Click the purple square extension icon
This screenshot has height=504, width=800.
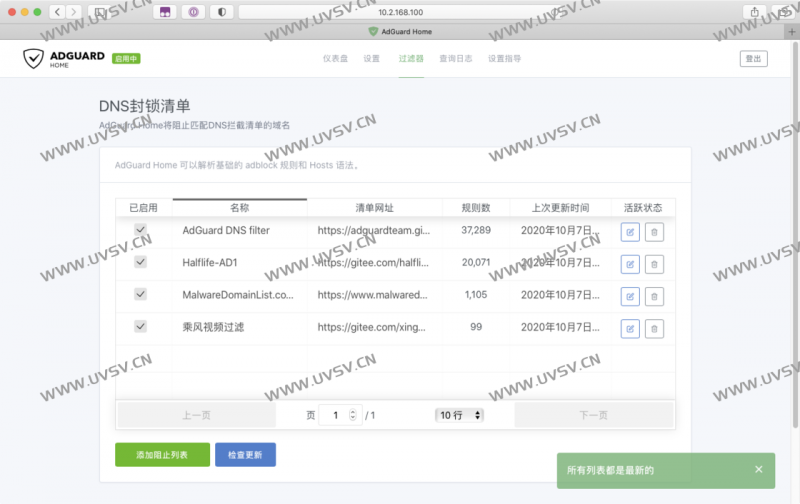click(x=165, y=12)
